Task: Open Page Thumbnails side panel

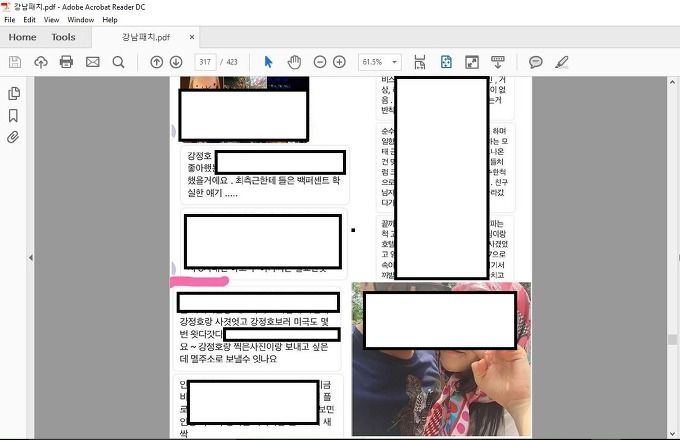Action: 14,93
